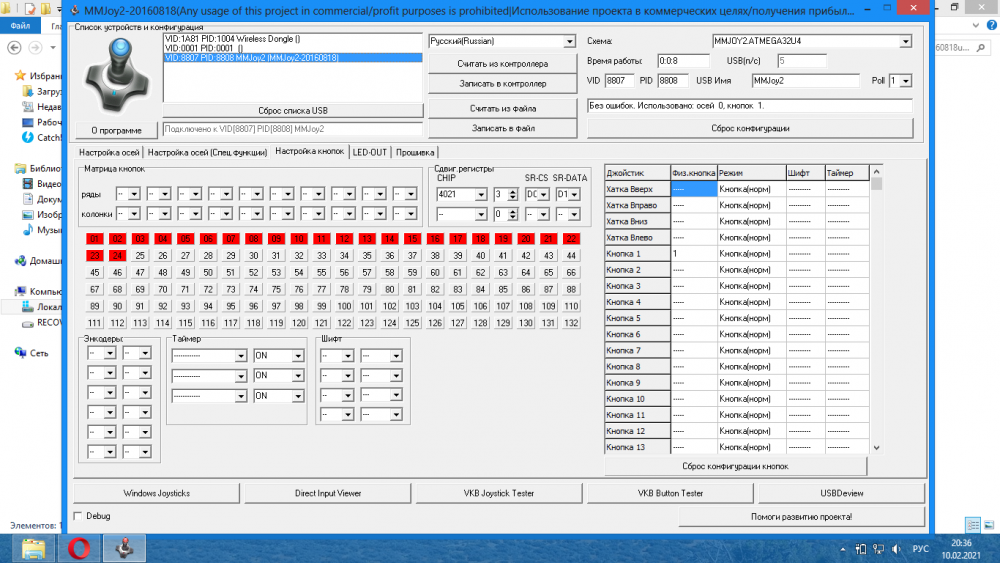Click the USB Имя text field
This screenshot has height=563, width=1000.
tap(806, 80)
